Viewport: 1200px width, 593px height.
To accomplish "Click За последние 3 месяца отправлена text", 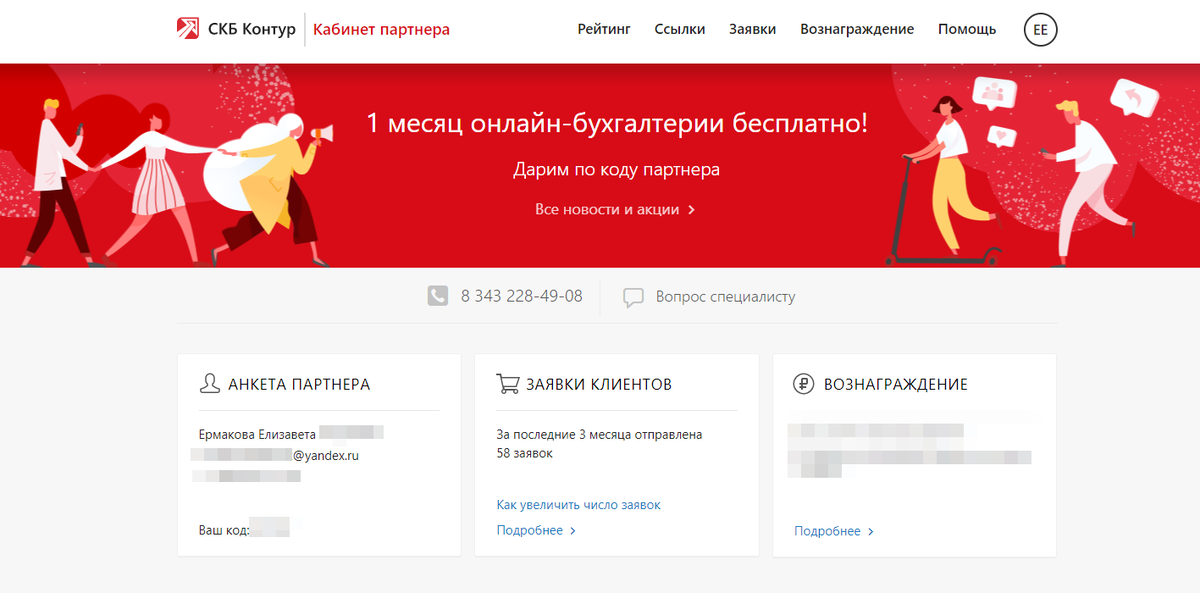I will coord(599,435).
